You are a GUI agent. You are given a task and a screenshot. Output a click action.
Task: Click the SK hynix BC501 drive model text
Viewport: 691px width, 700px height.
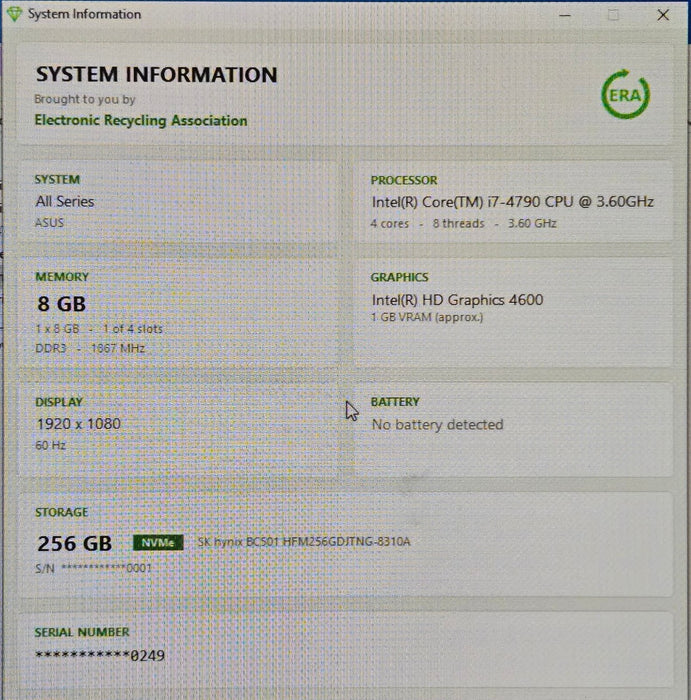pos(304,542)
